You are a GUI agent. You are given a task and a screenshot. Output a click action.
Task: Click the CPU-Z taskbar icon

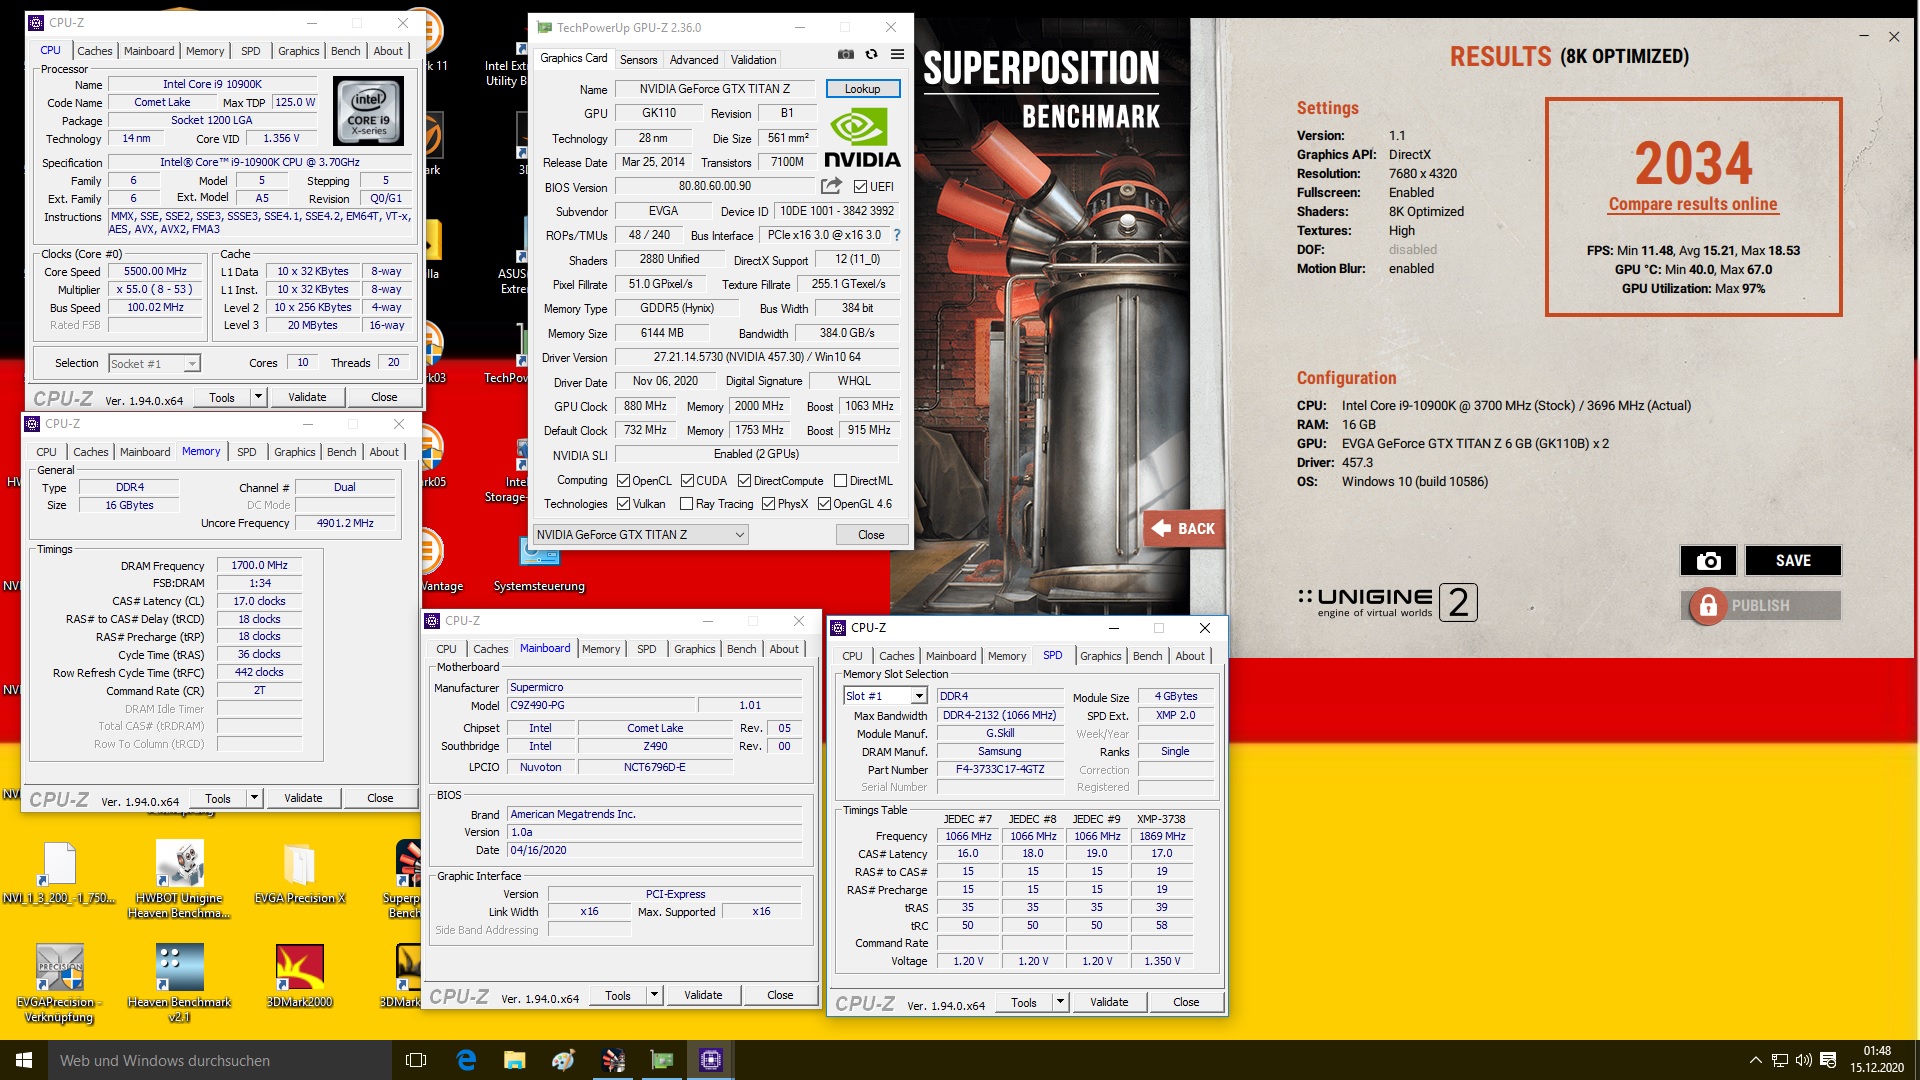click(711, 1060)
